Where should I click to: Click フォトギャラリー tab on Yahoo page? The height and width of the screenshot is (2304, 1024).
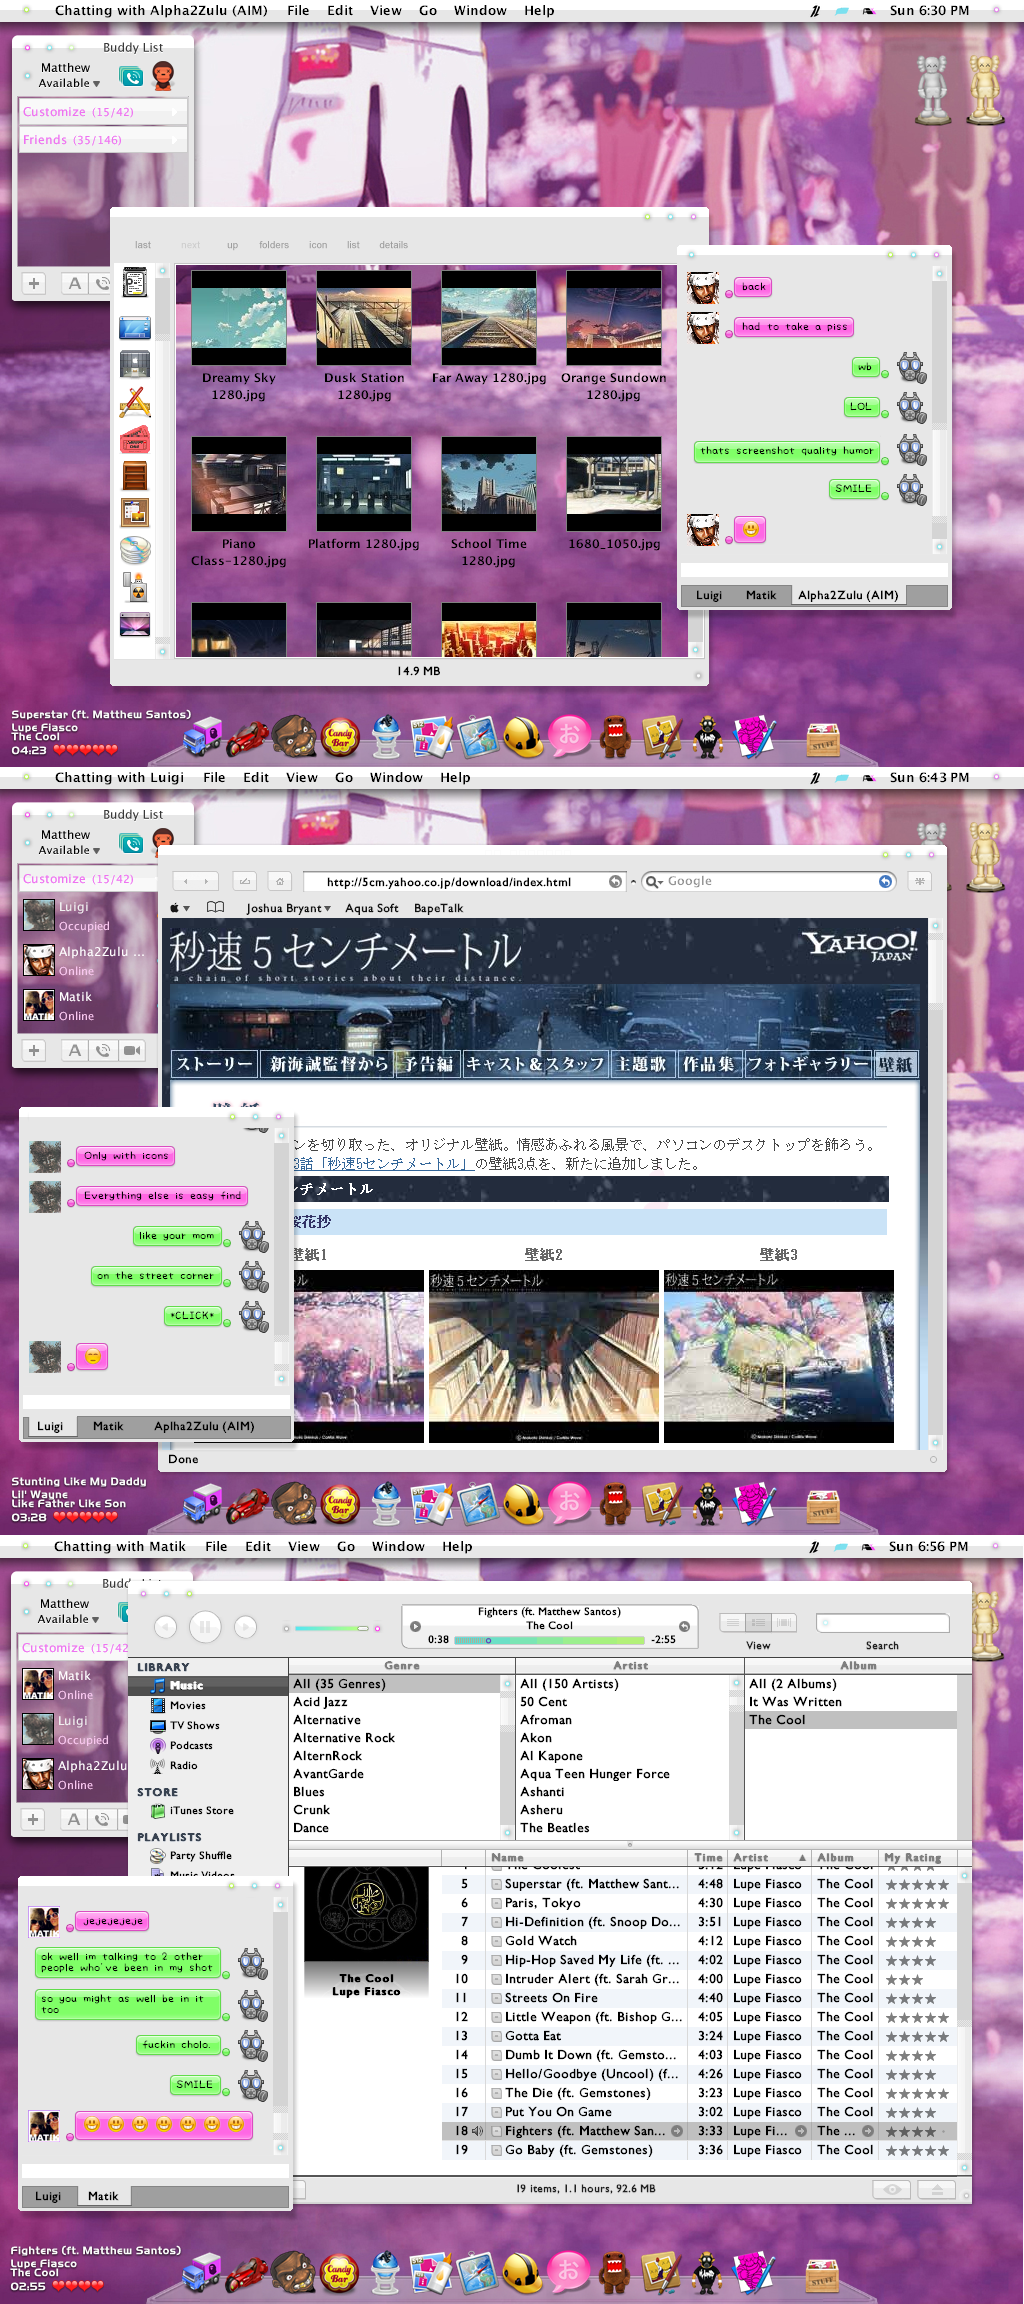pyautogui.click(x=808, y=1064)
